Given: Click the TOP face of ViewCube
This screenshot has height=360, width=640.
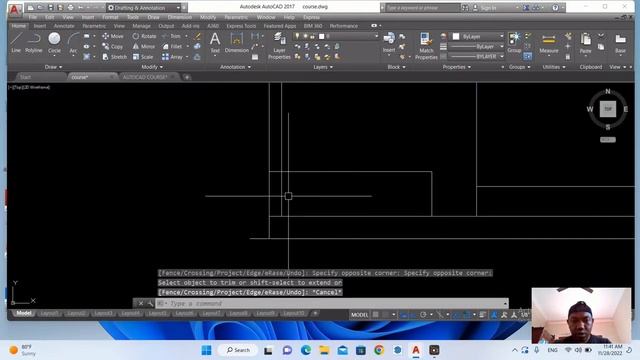Looking at the screenshot, I should [x=608, y=109].
